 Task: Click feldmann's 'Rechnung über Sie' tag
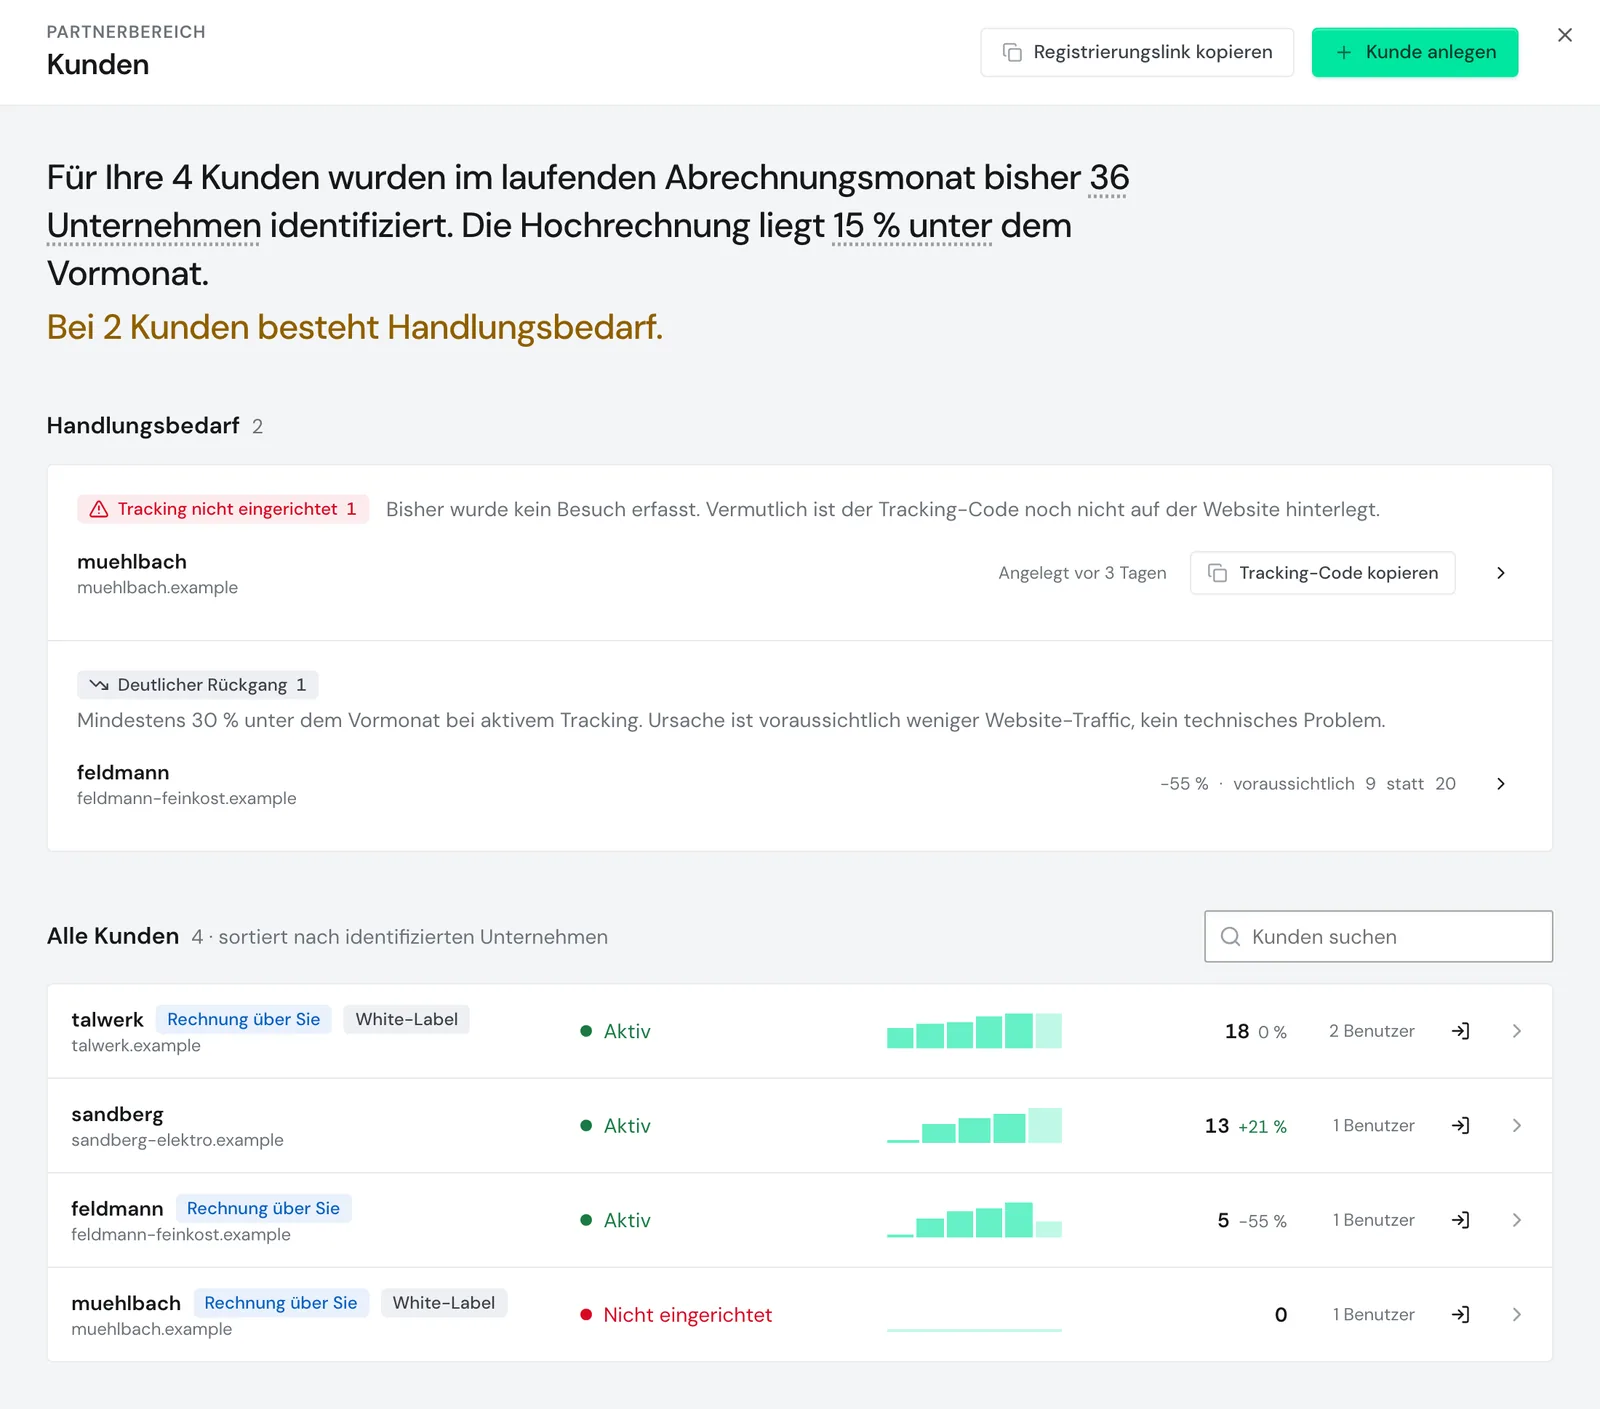coord(263,1208)
